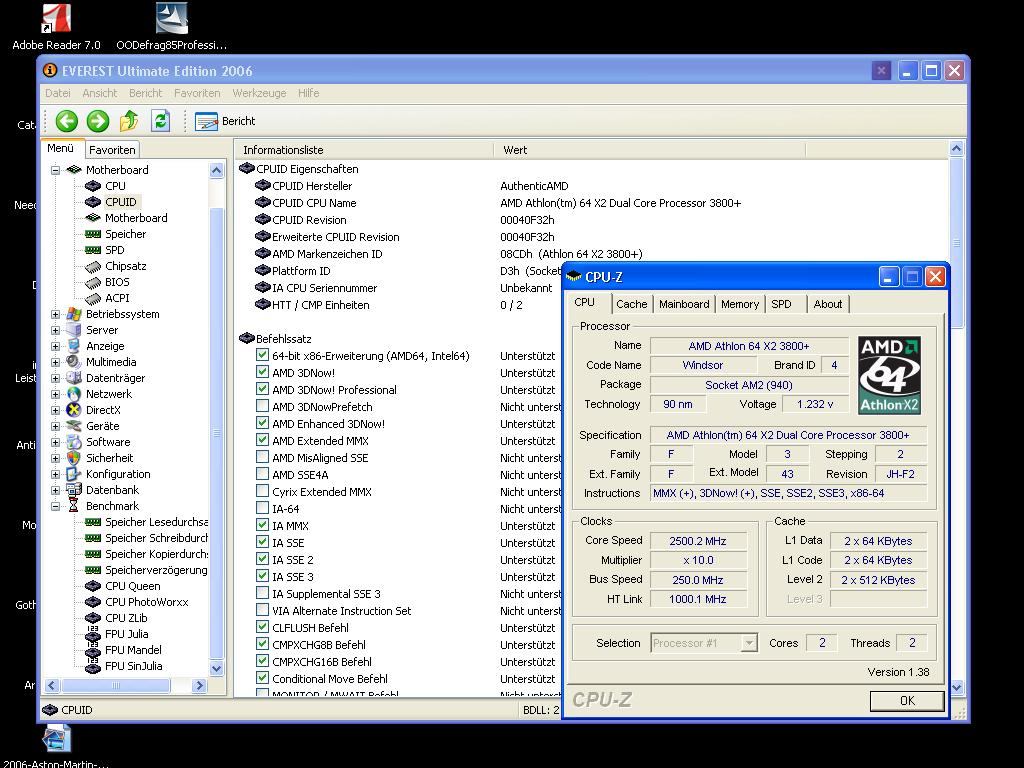Click the Wert column header
Screen dimensions: 1024x768
(x=650, y=150)
